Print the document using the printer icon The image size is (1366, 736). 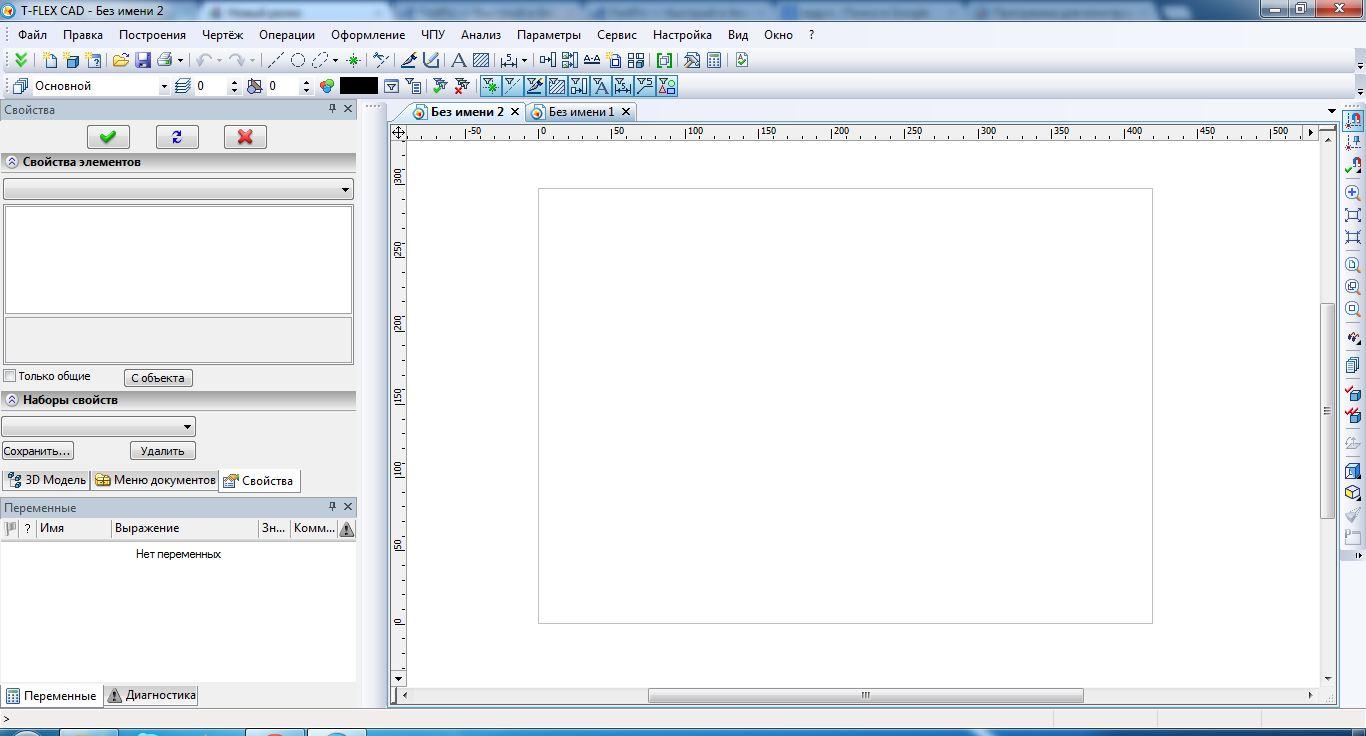(165, 60)
